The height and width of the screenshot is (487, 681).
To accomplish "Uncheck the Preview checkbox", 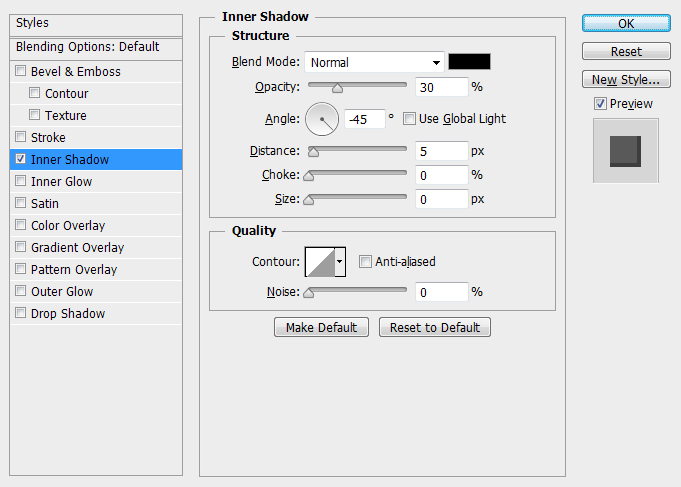I will click(x=600, y=104).
